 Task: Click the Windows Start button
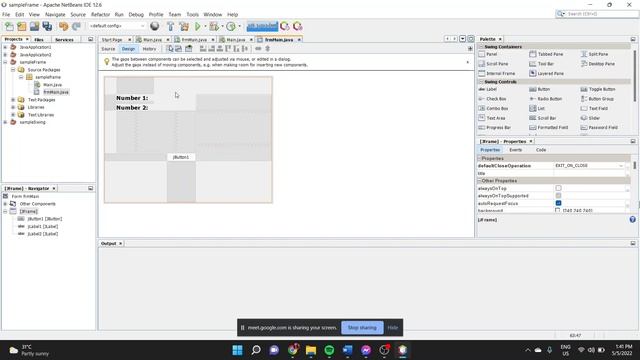(238, 350)
